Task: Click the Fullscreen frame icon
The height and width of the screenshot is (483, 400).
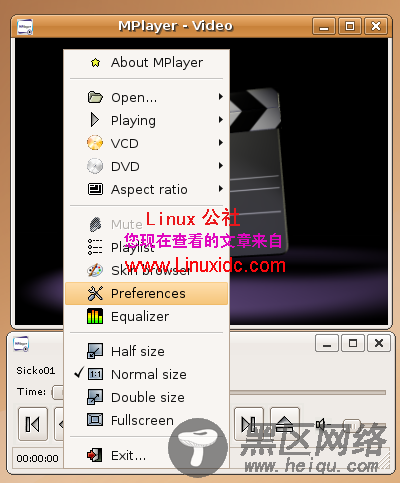Action: pos(95,420)
